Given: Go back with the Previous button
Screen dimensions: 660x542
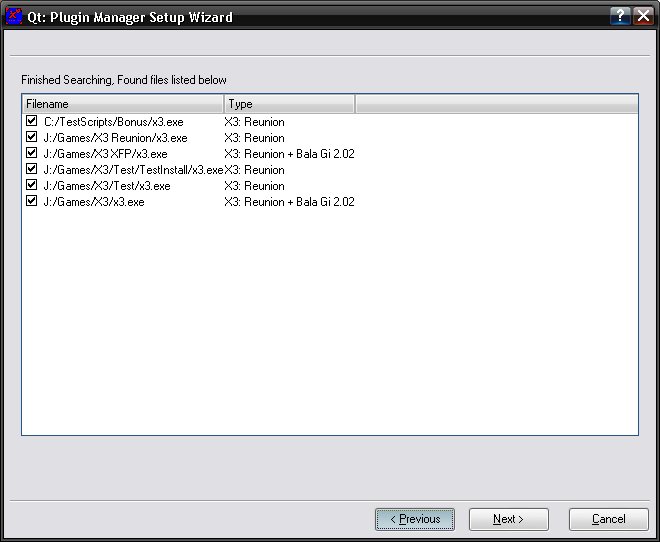Looking at the screenshot, I should pyautogui.click(x=415, y=520).
